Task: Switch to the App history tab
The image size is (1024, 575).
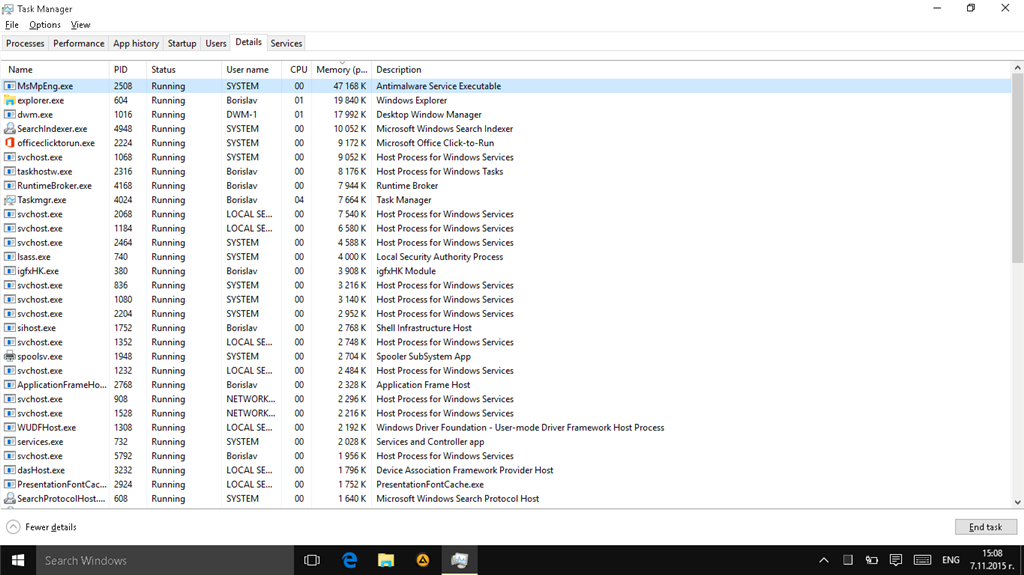Action: [x=136, y=43]
